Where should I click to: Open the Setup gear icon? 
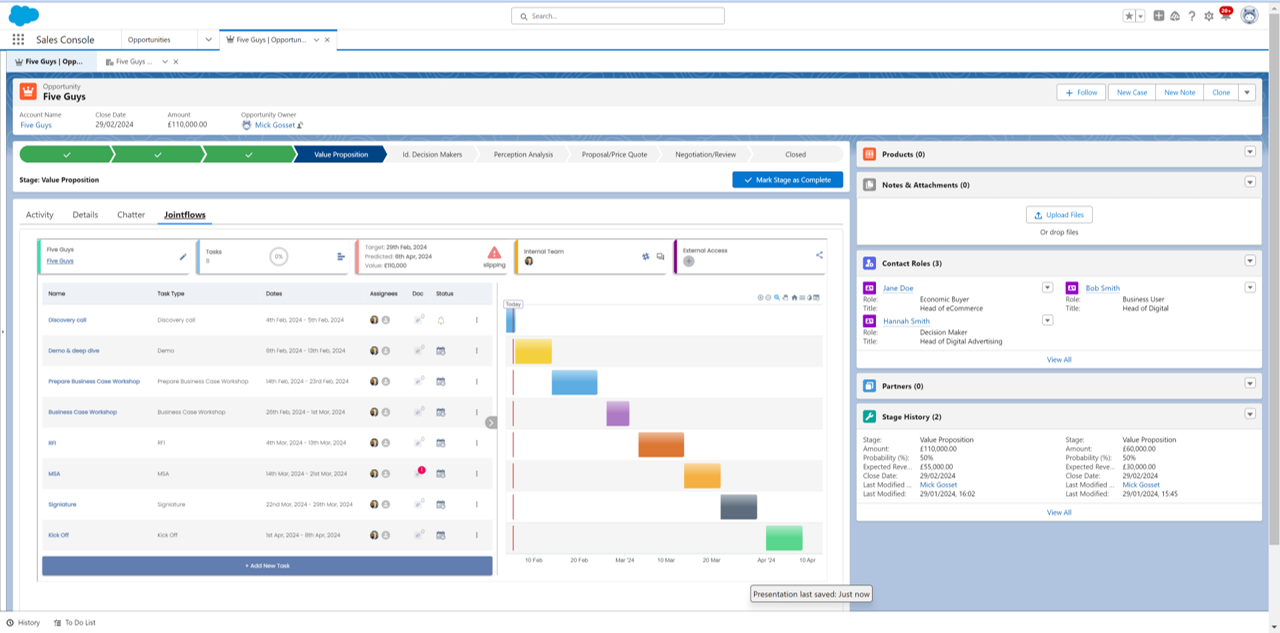[x=1208, y=16]
